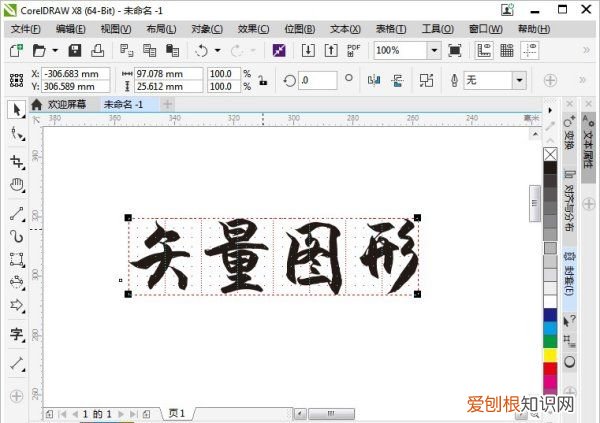
Task: Open the 位图(B) menu
Action: click(x=300, y=29)
